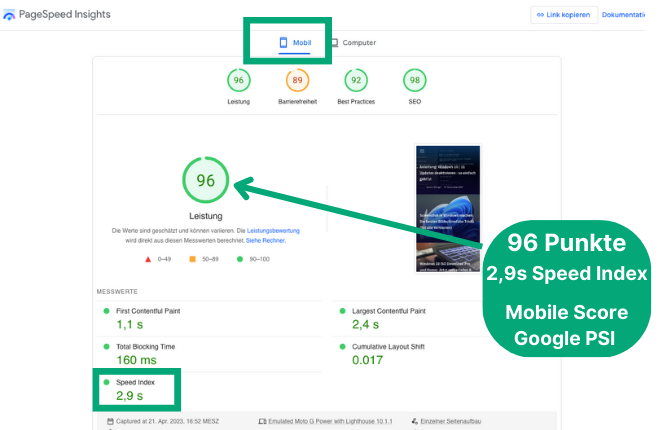The height and width of the screenshot is (430, 664).
Task: Open the Dokumentation link
Action: click(x=623, y=15)
